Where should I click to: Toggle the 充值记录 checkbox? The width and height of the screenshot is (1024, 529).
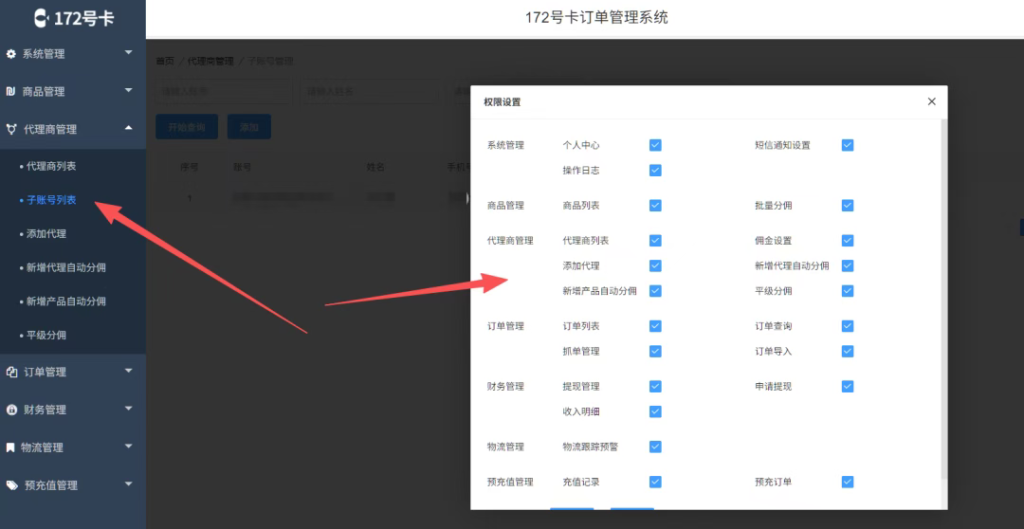coord(656,482)
